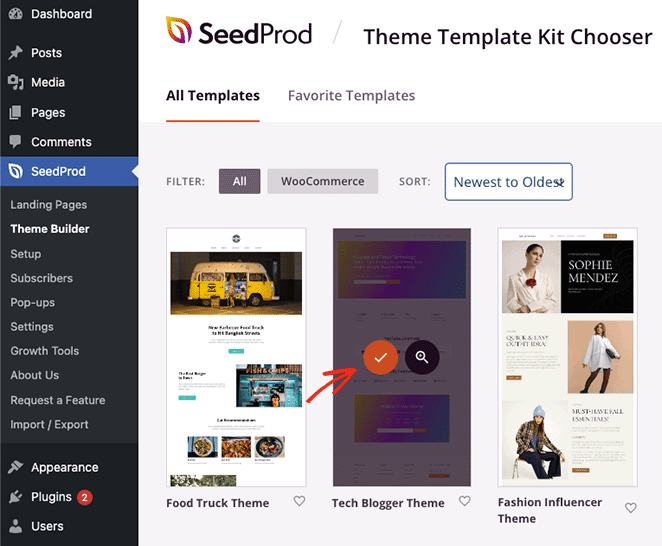Expand the Users menu in the sidebar
The image size is (662, 546).
point(47,526)
